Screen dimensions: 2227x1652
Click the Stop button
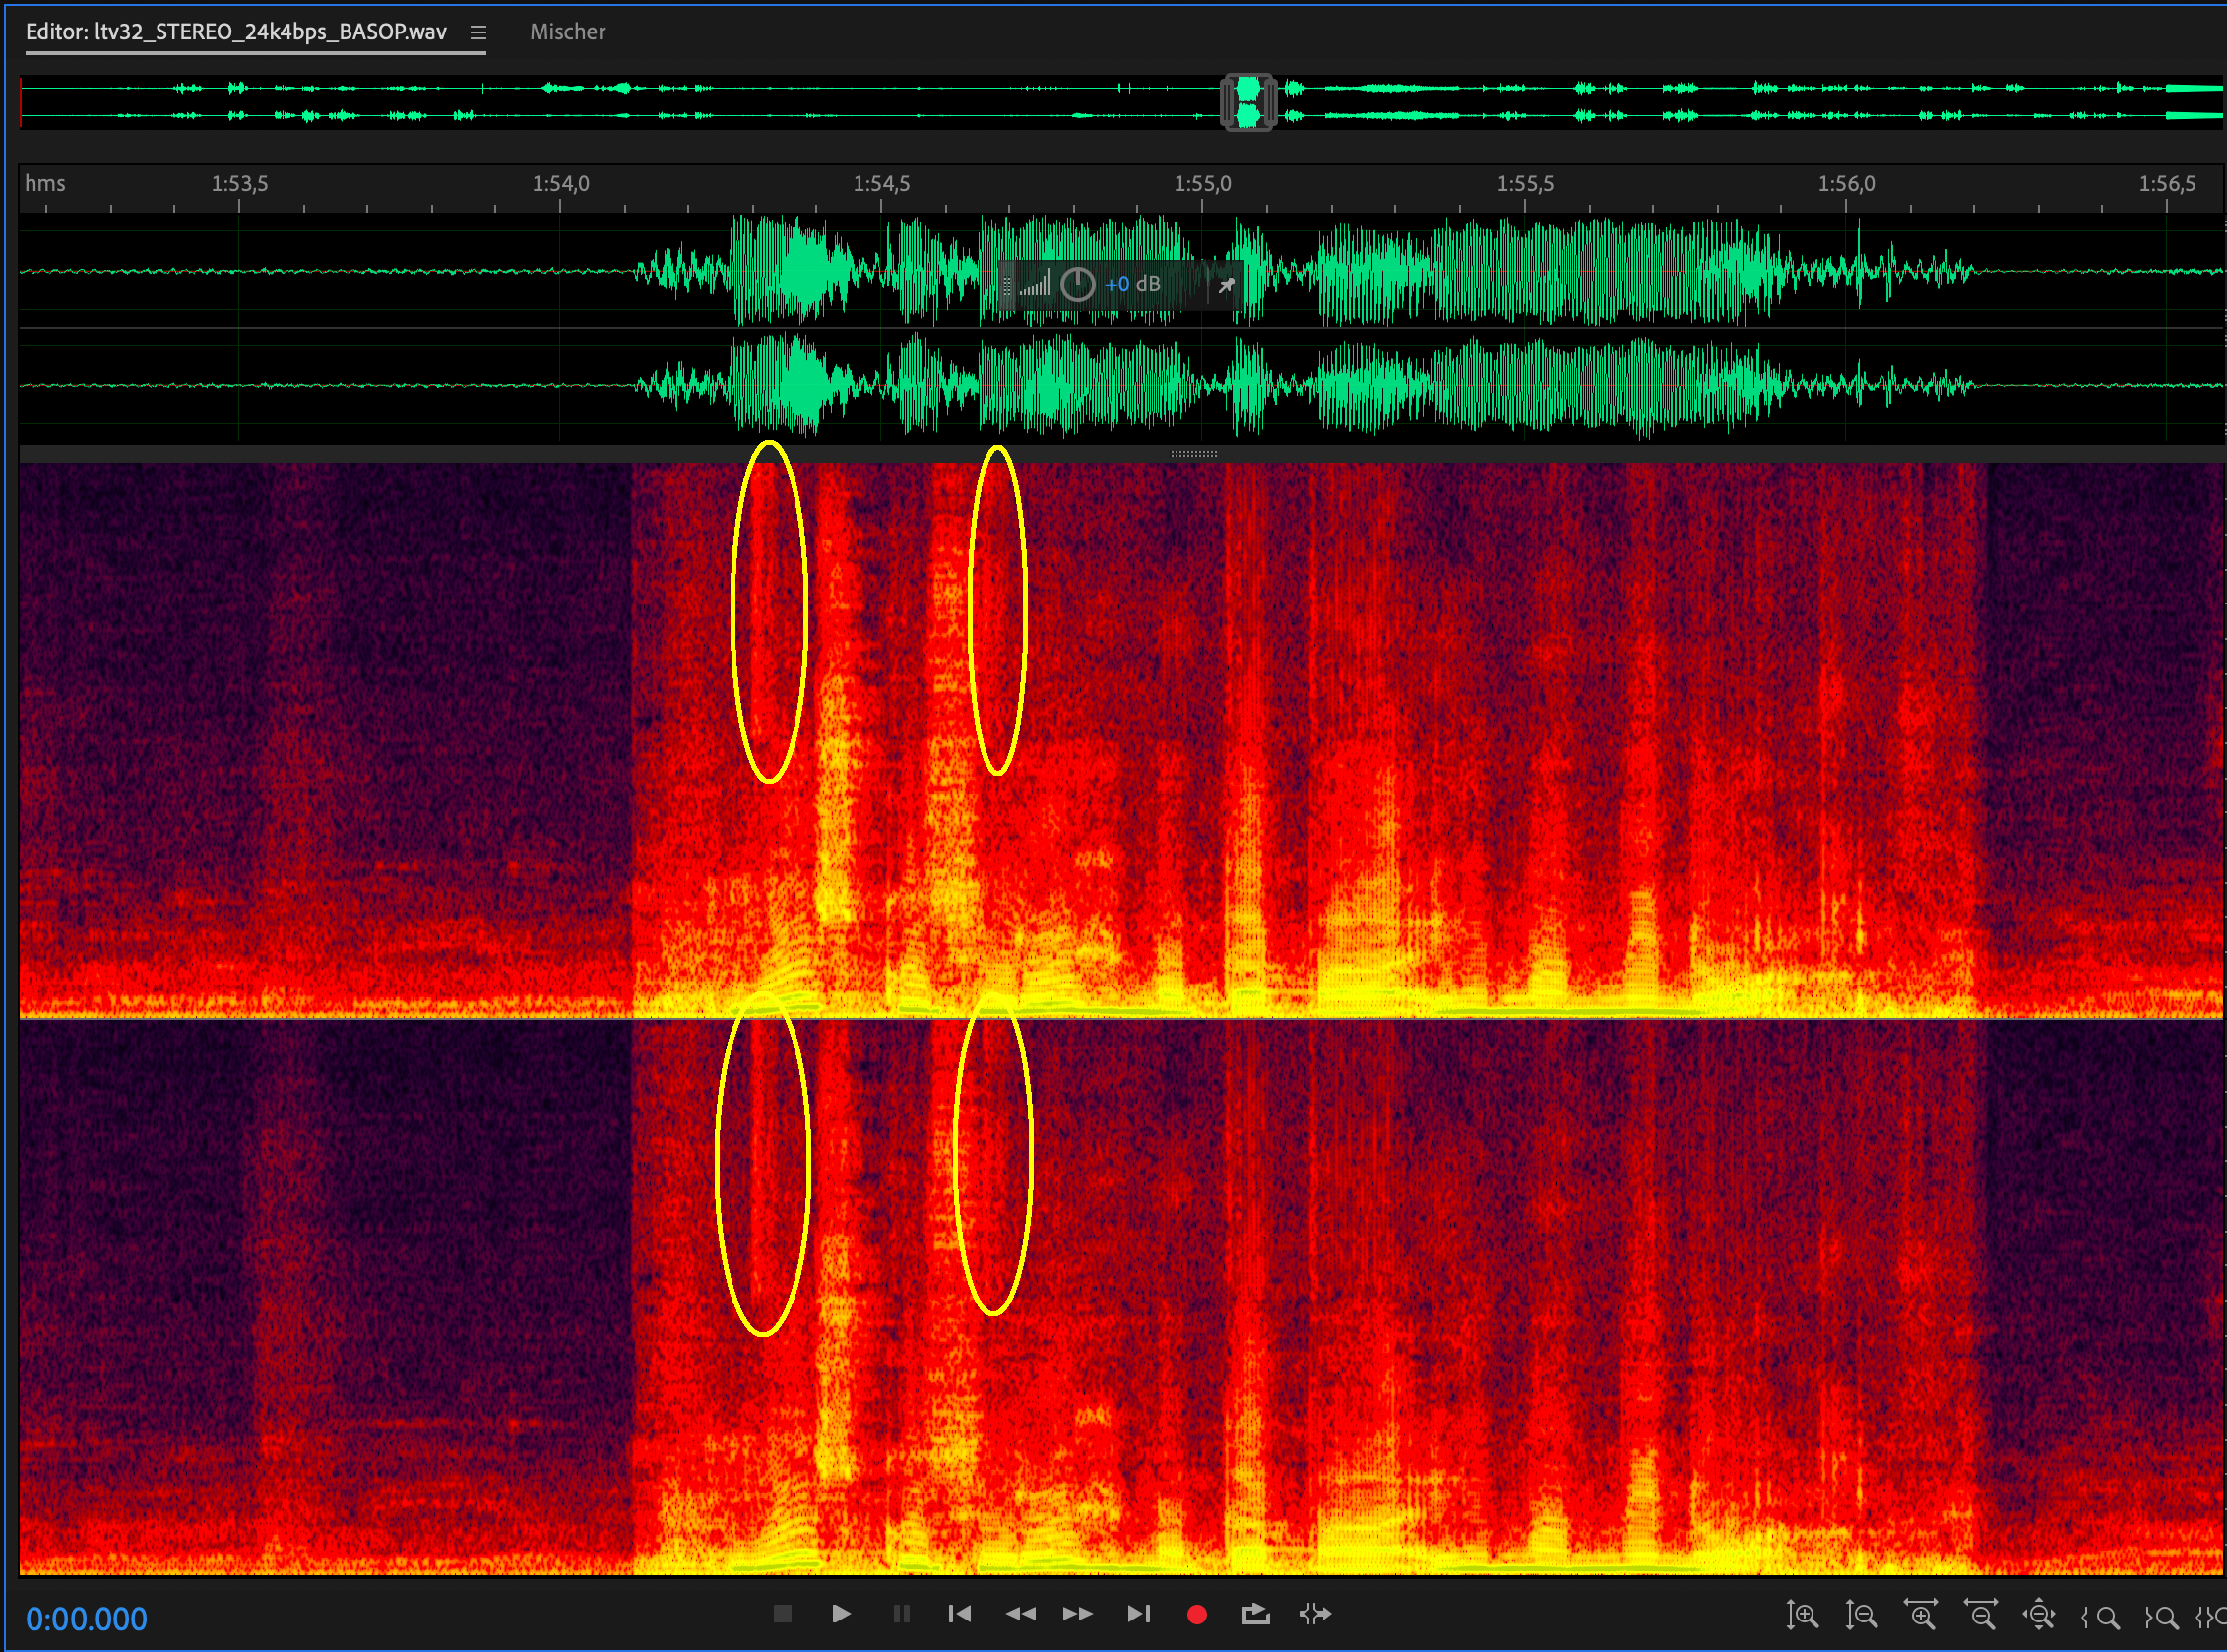(783, 1613)
